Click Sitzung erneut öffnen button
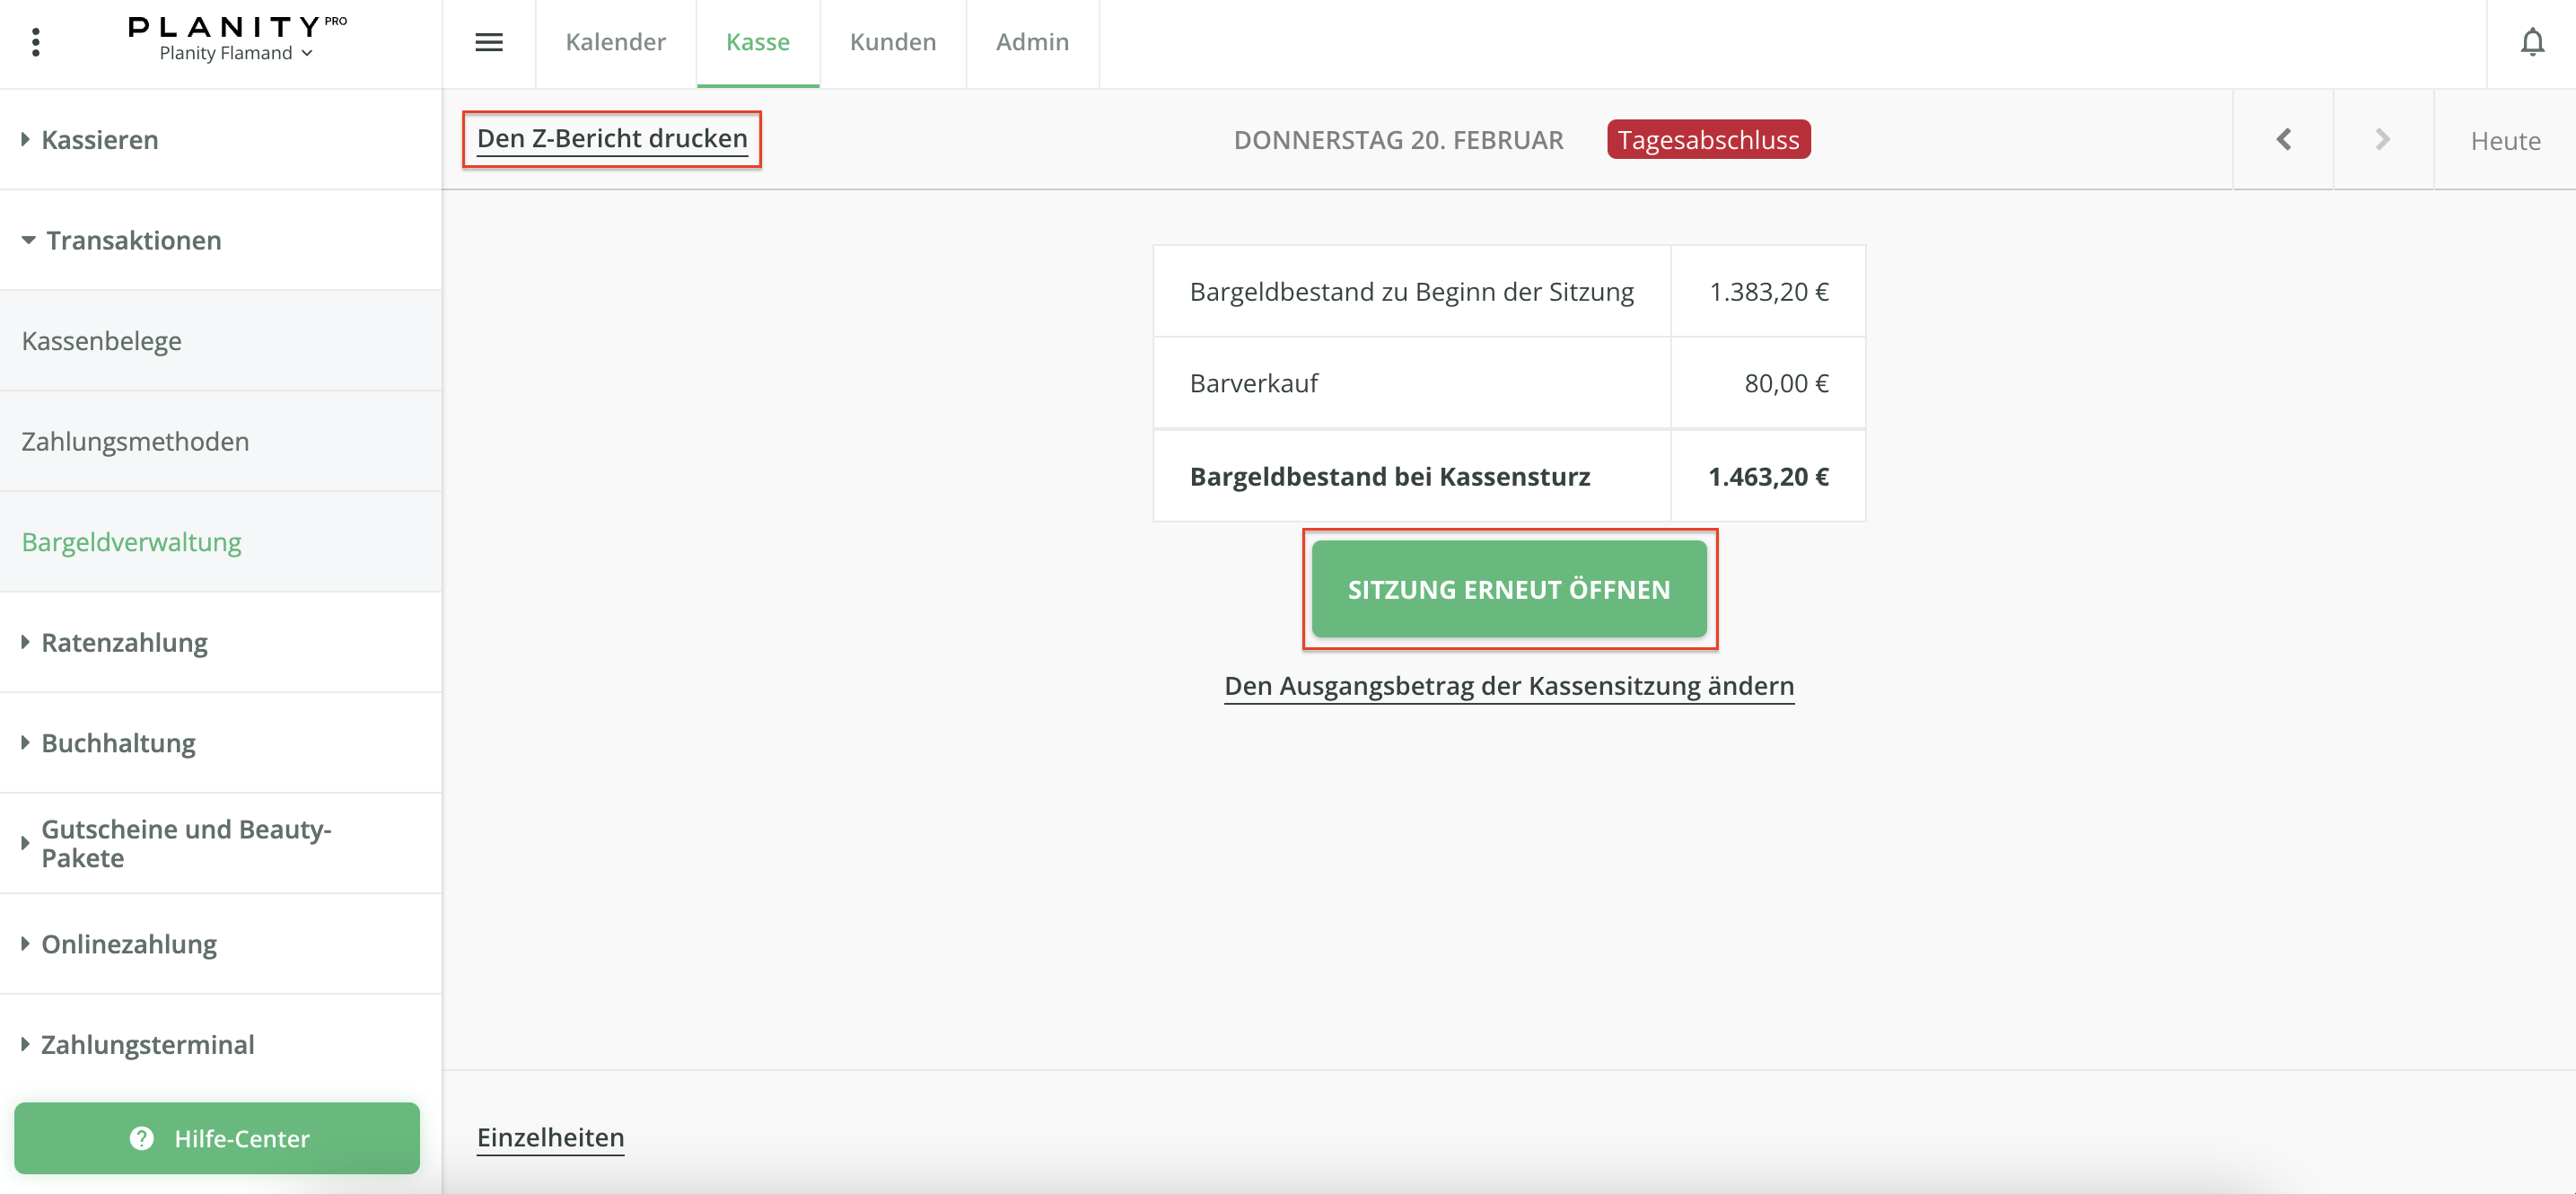Image resolution: width=2576 pixels, height=1194 pixels. click(x=1508, y=589)
